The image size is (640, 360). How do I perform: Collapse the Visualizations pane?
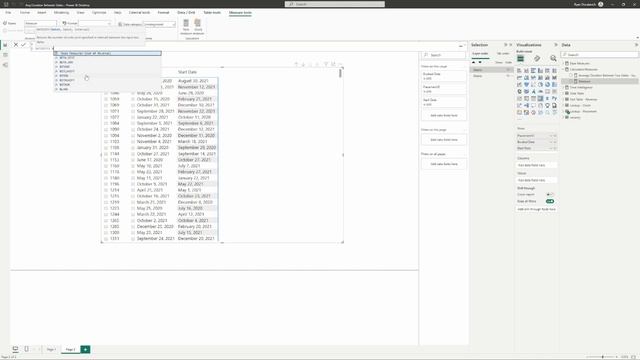pyautogui.click(x=556, y=45)
